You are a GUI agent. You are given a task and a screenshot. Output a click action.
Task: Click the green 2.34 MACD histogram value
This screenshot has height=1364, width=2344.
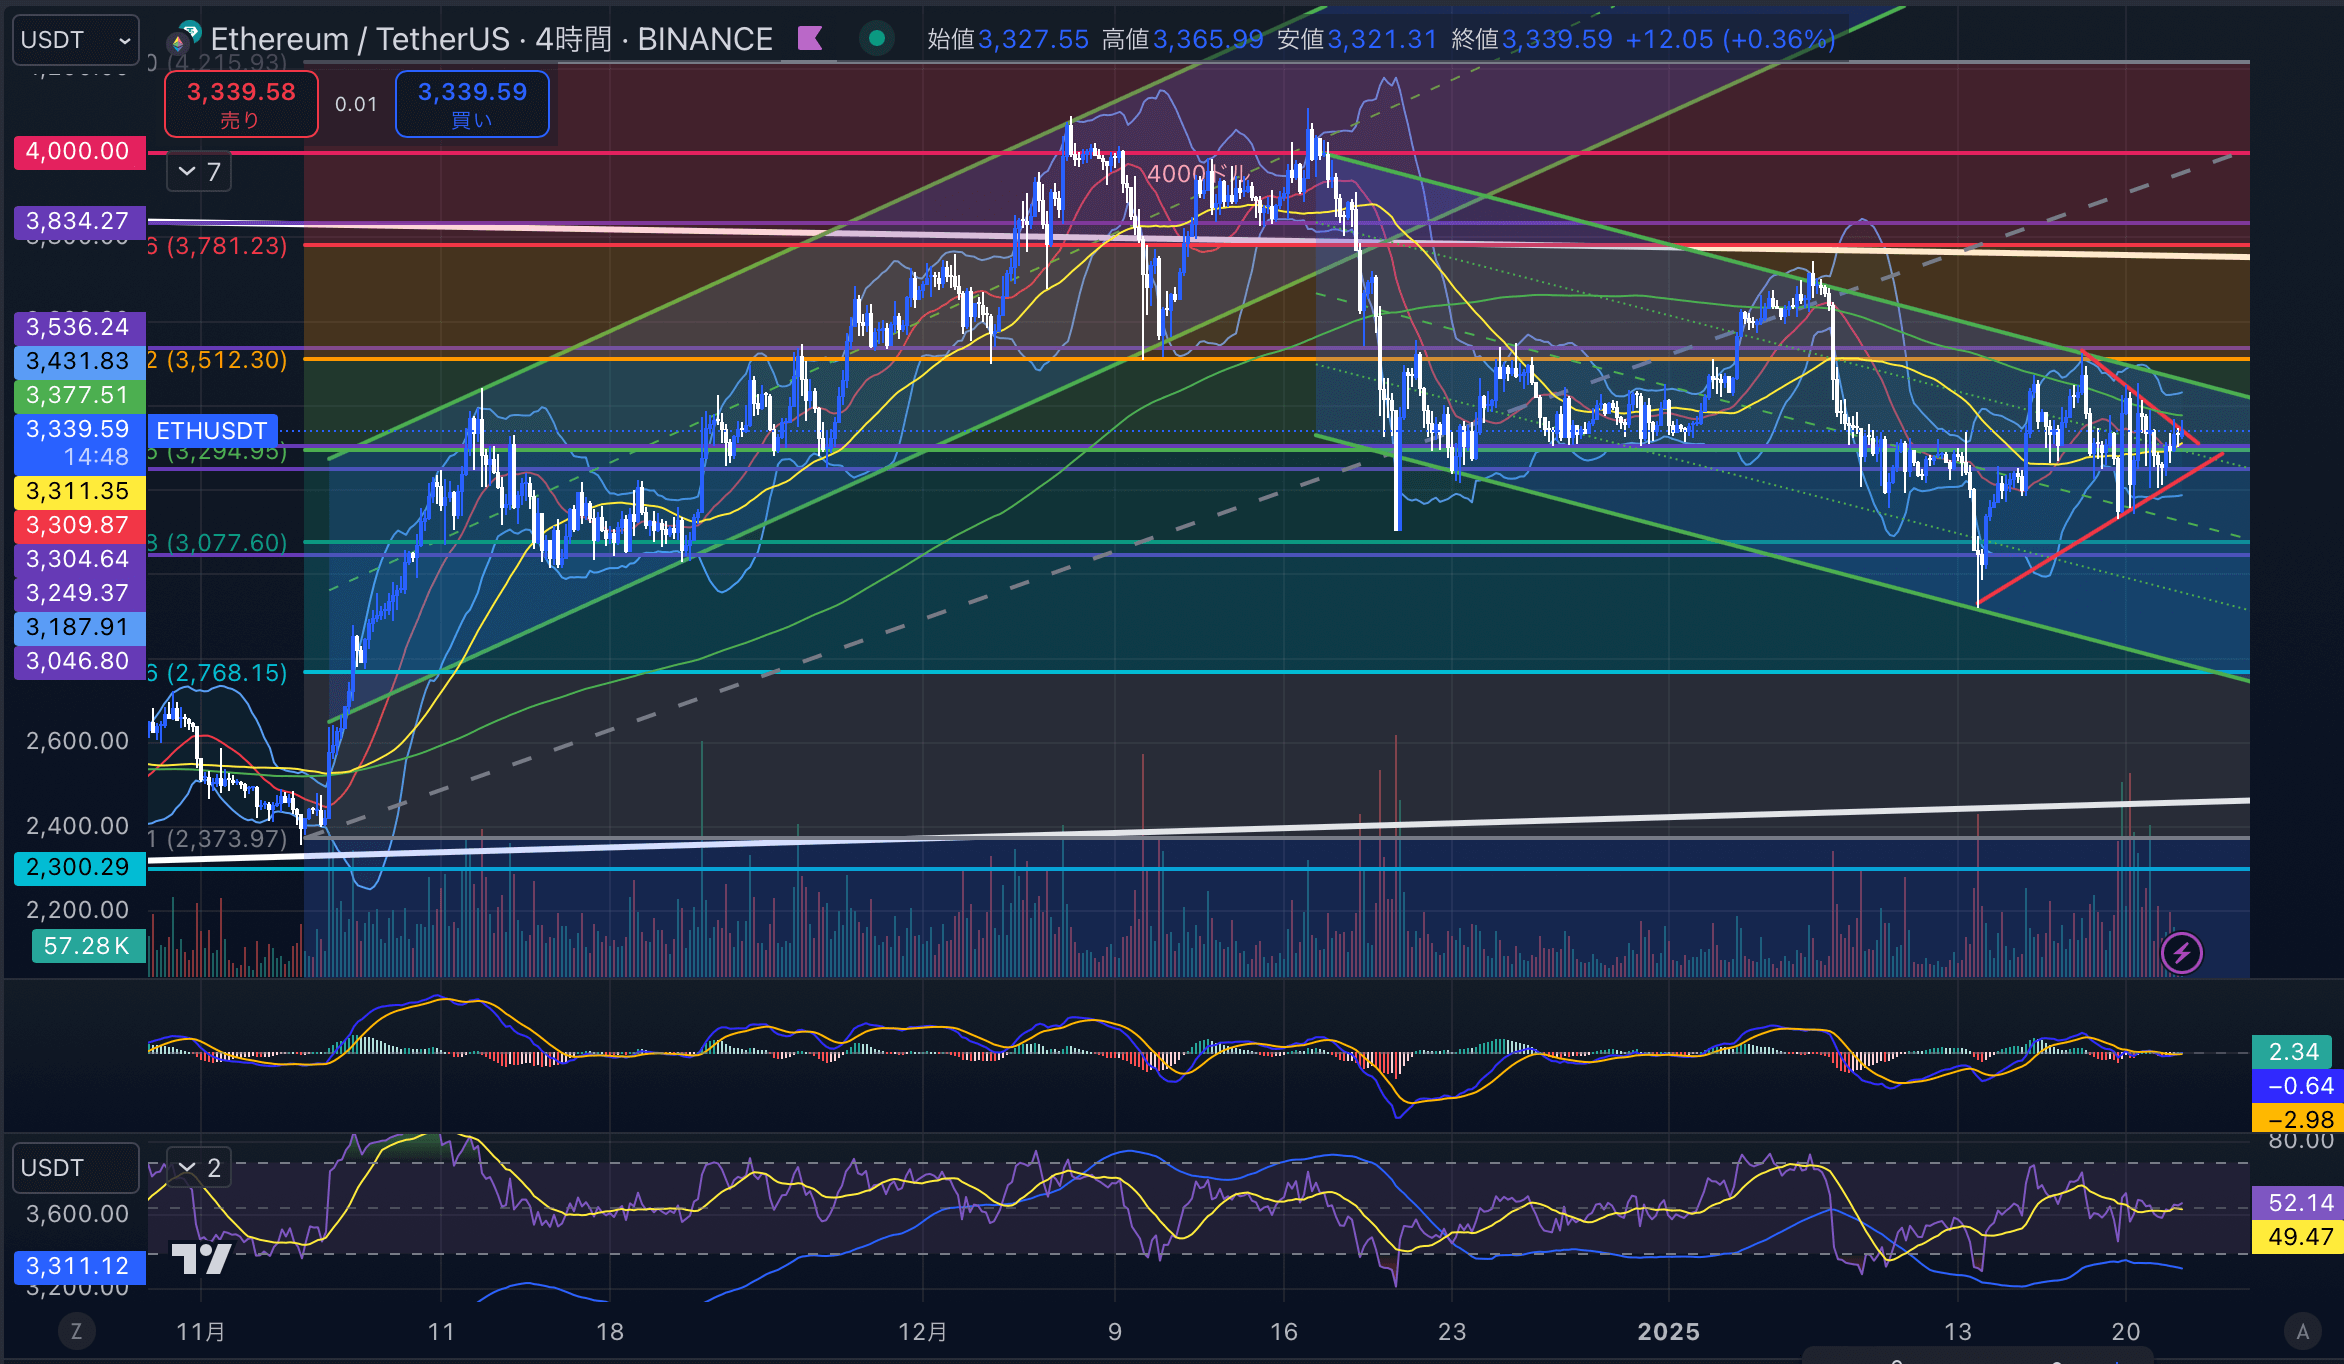[2293, 1052]
